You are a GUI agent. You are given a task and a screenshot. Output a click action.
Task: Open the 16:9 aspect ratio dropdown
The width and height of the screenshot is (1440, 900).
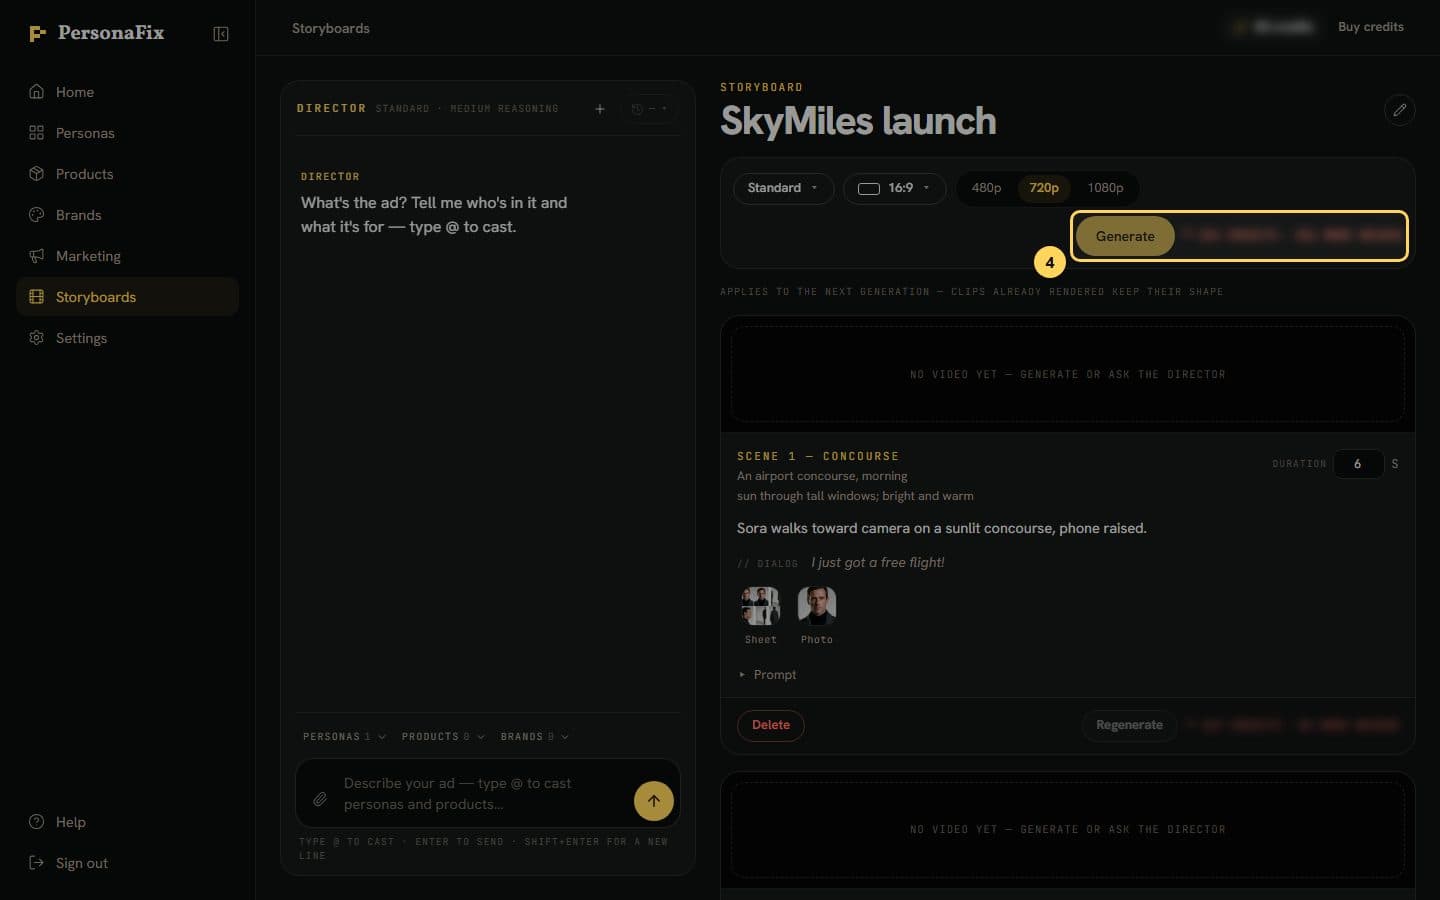[x=895, y=188]
